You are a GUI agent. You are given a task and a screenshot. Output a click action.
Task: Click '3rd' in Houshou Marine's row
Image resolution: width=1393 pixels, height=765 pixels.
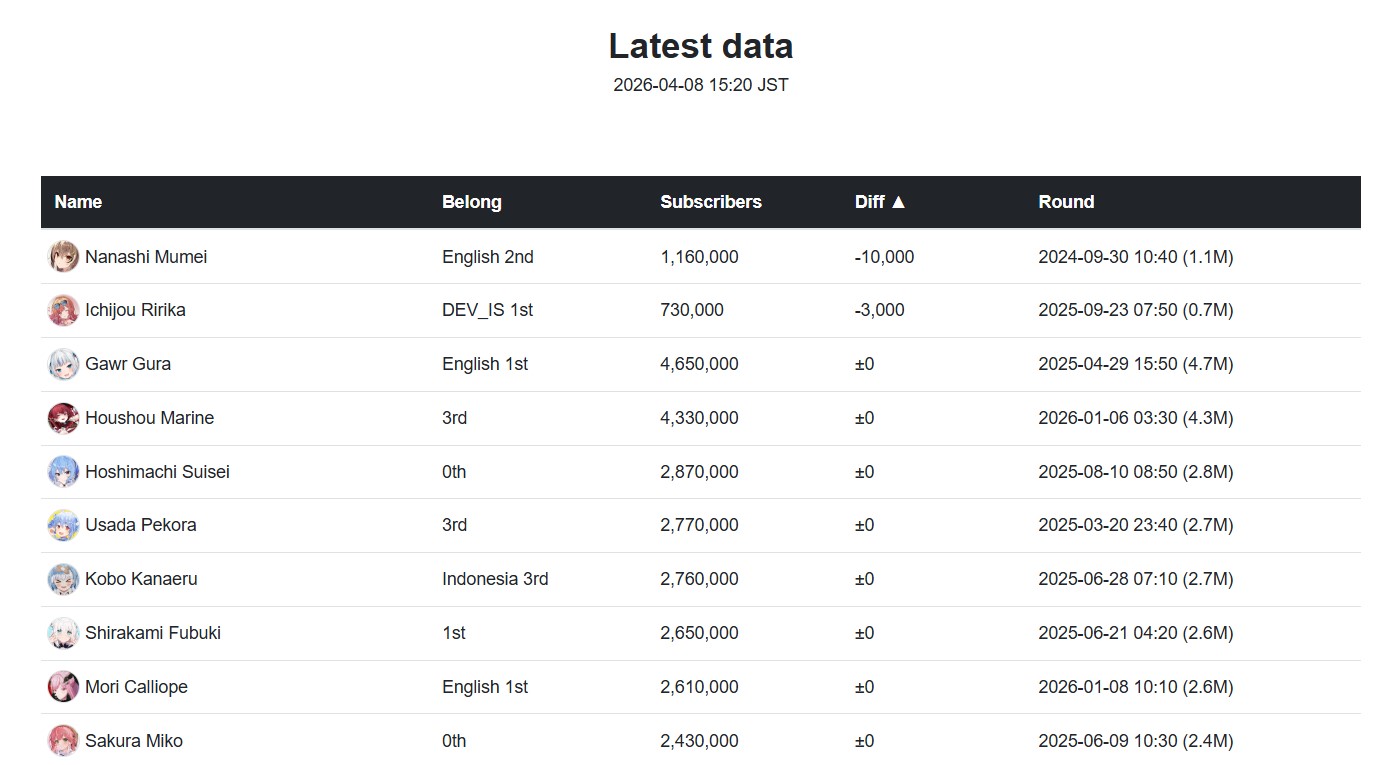click(454, 418)
